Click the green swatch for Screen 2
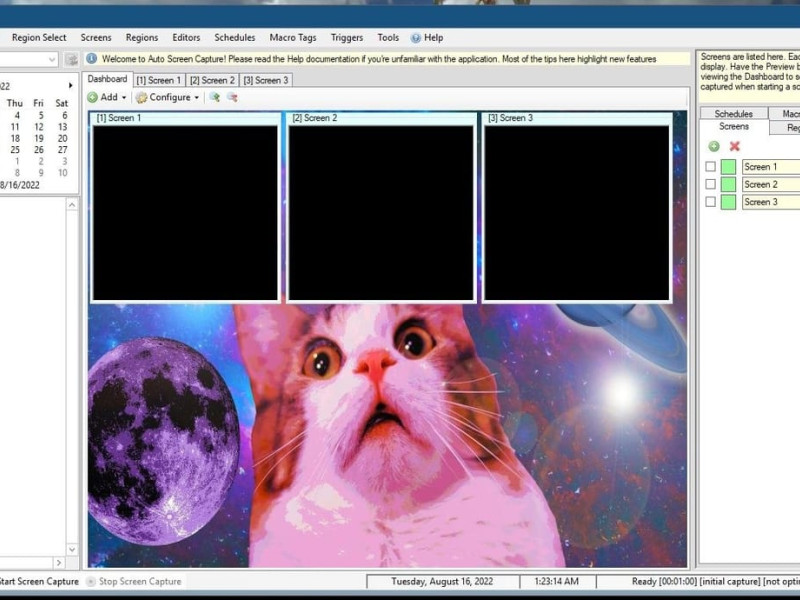The height and width of the screenshot is (600, 800). 728,184
